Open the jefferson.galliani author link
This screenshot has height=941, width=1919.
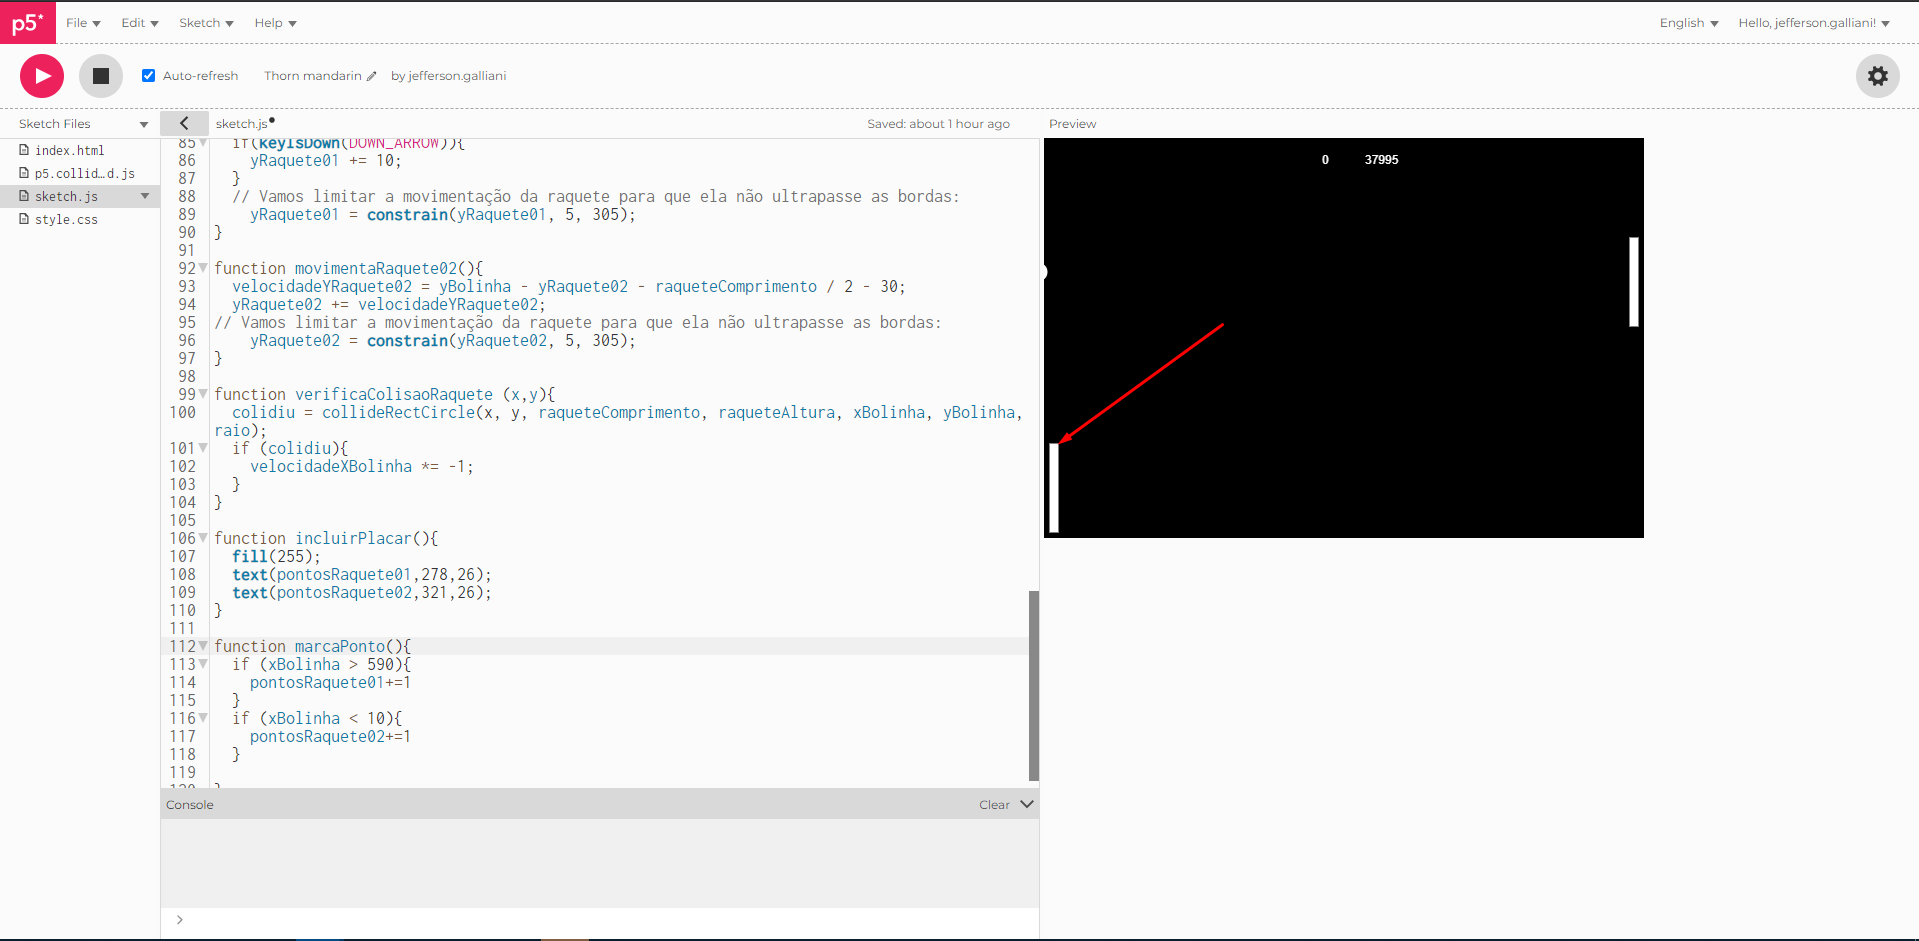[457, 76]
